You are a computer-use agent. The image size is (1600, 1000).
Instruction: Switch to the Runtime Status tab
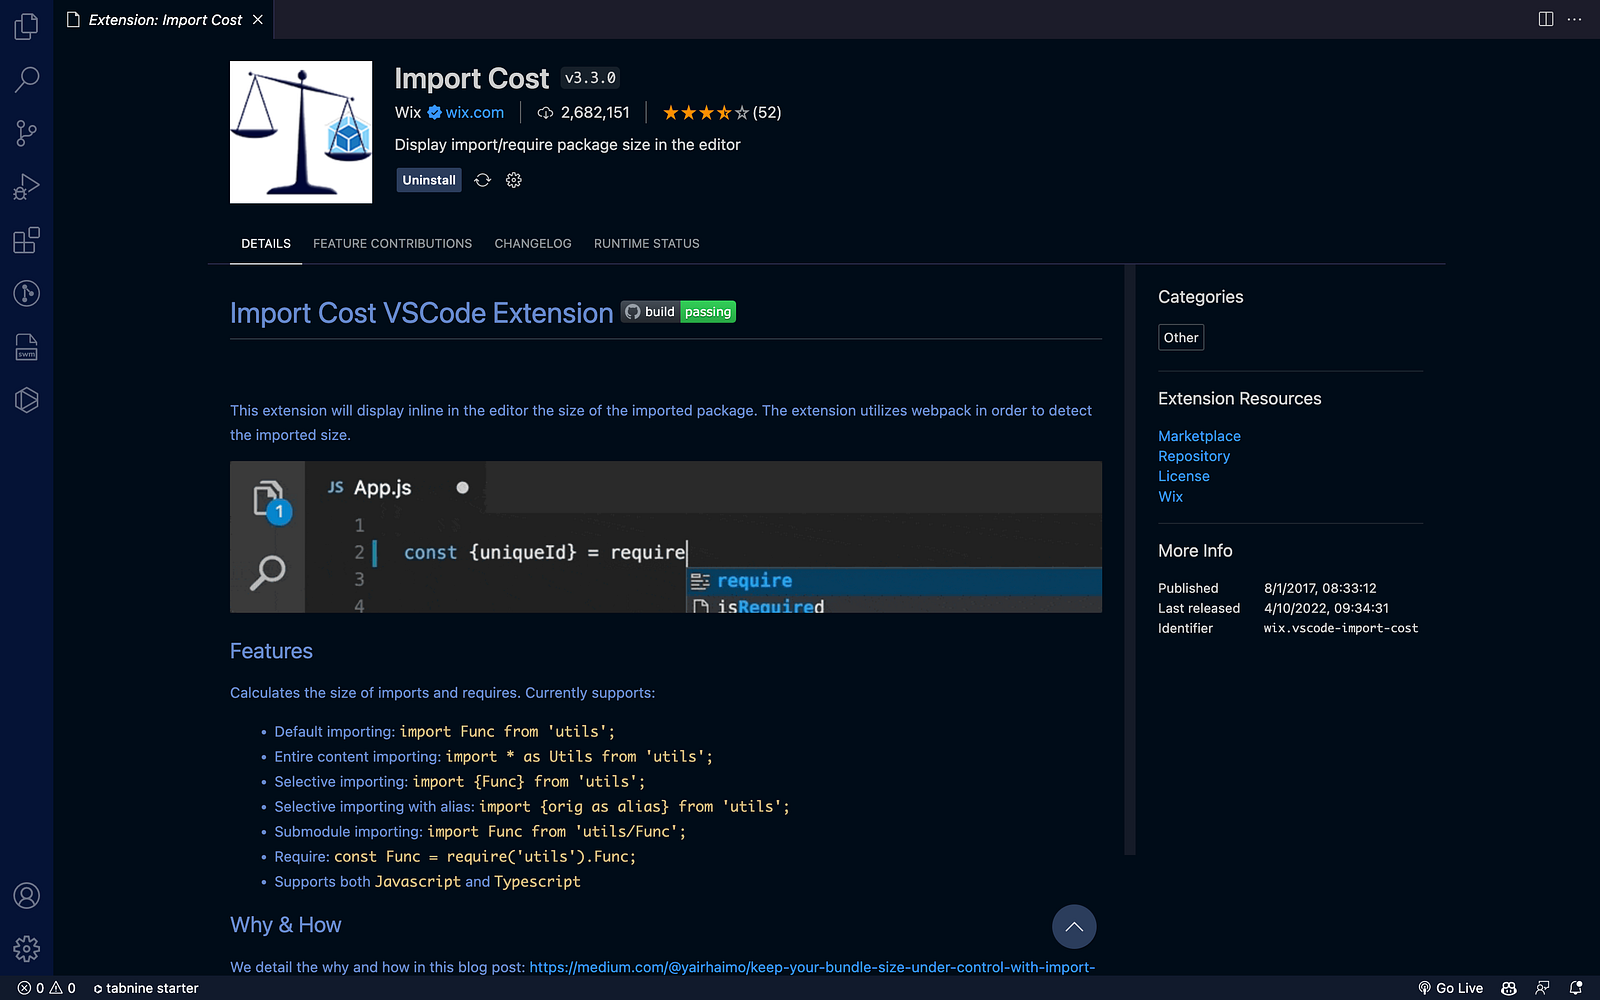(647, 244)
